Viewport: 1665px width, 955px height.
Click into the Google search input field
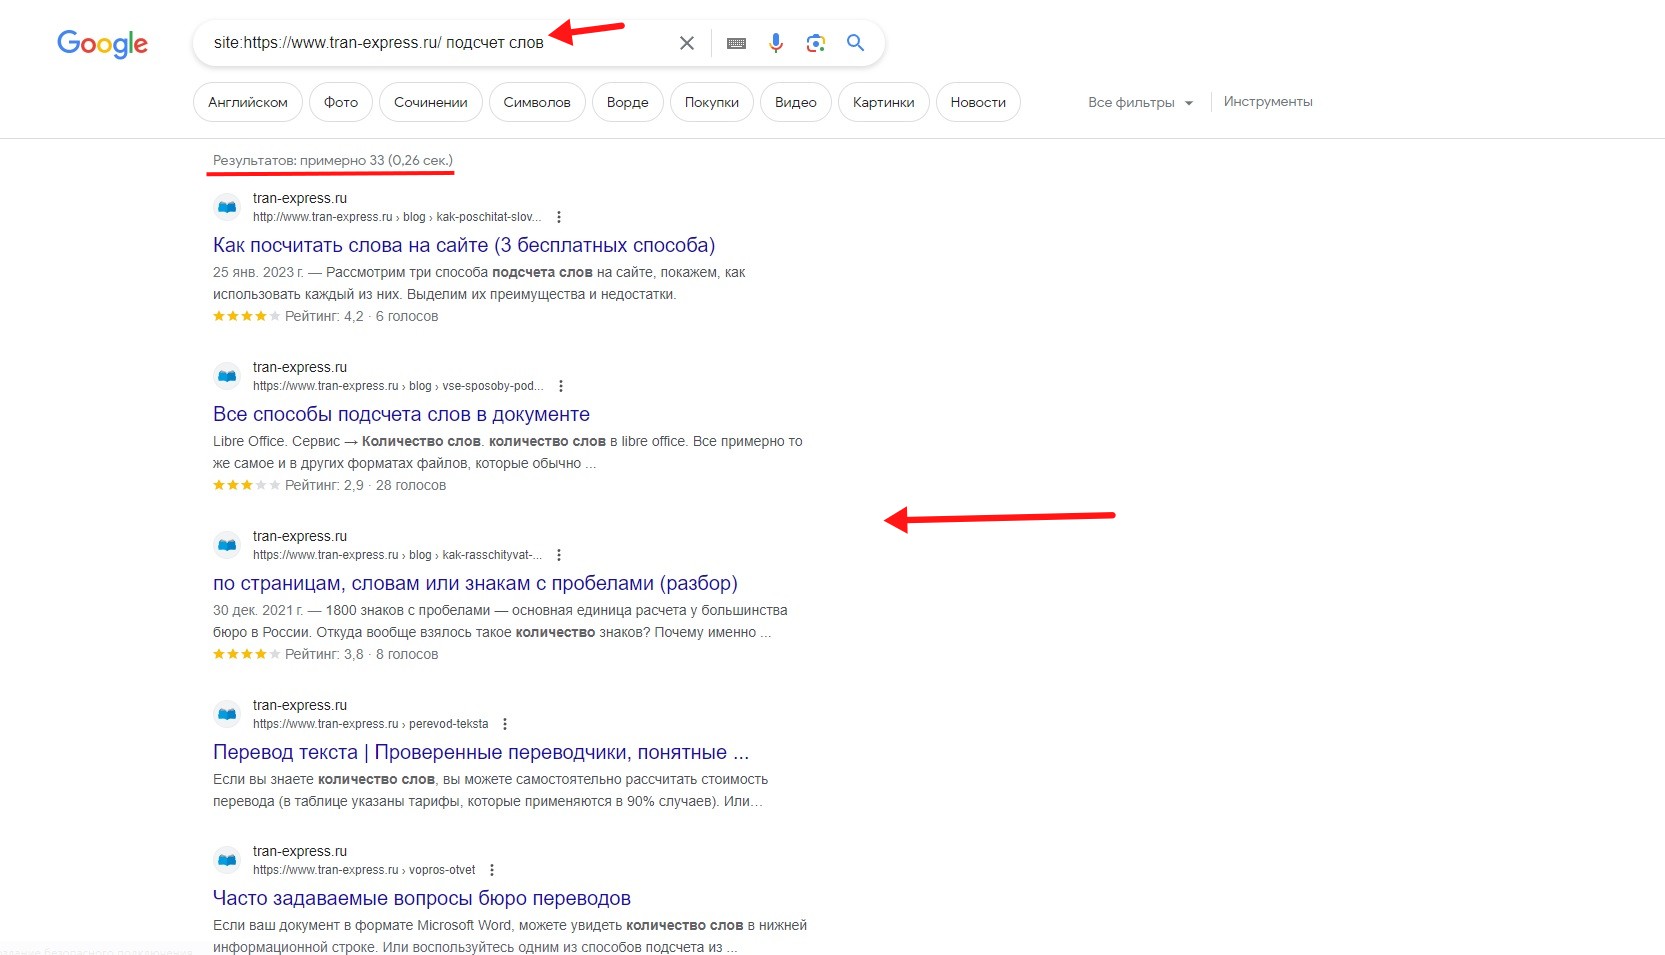click(430, 43)
